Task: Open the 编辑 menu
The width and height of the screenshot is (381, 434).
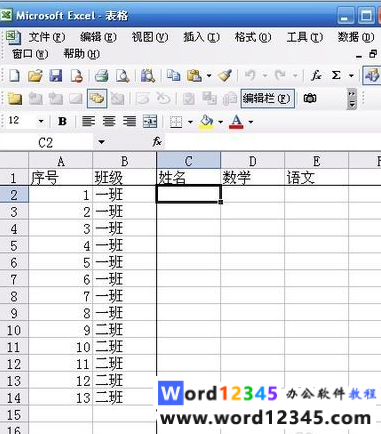Action: coord(98,37)
